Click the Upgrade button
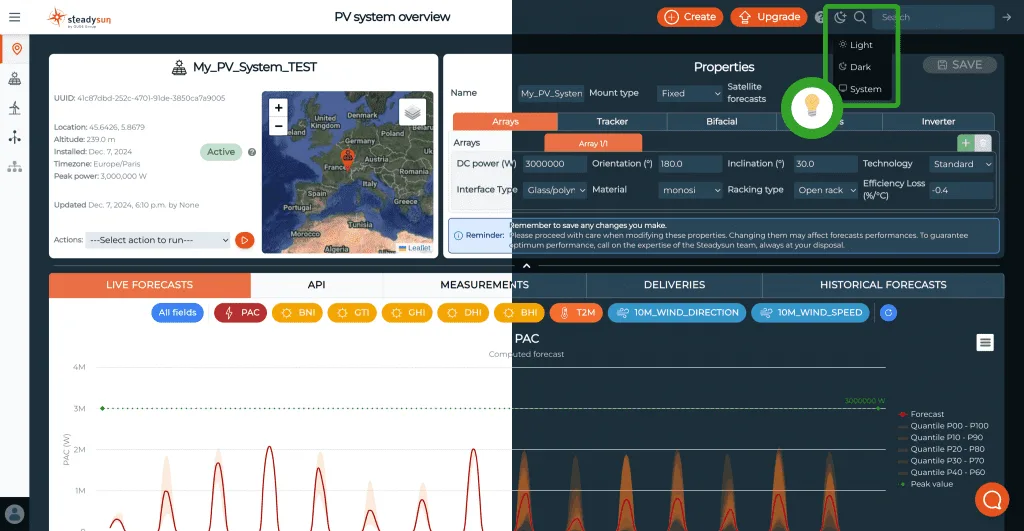Screen dimensions: 1024x531 769,17
